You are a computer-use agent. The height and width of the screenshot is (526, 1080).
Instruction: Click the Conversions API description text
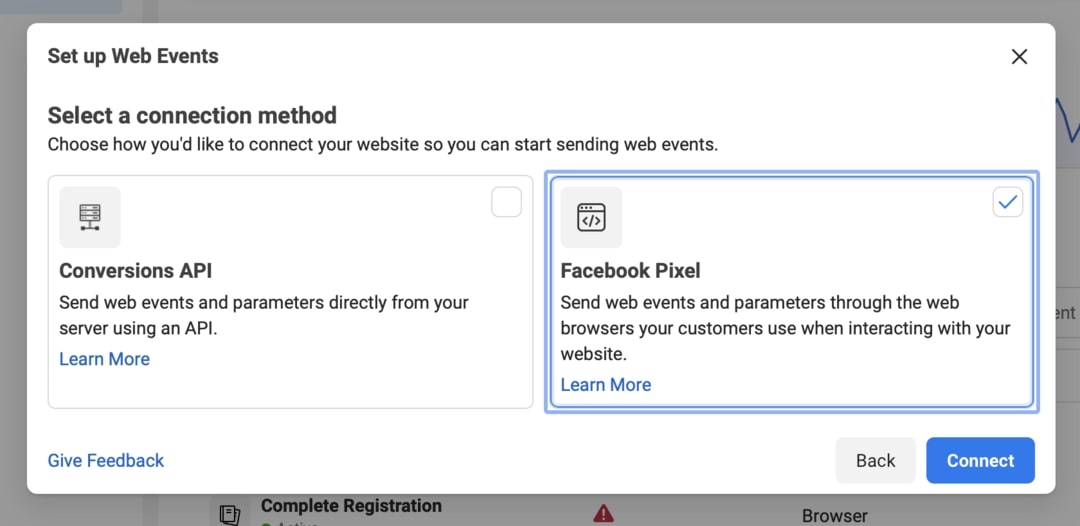[x=263, y=315]
